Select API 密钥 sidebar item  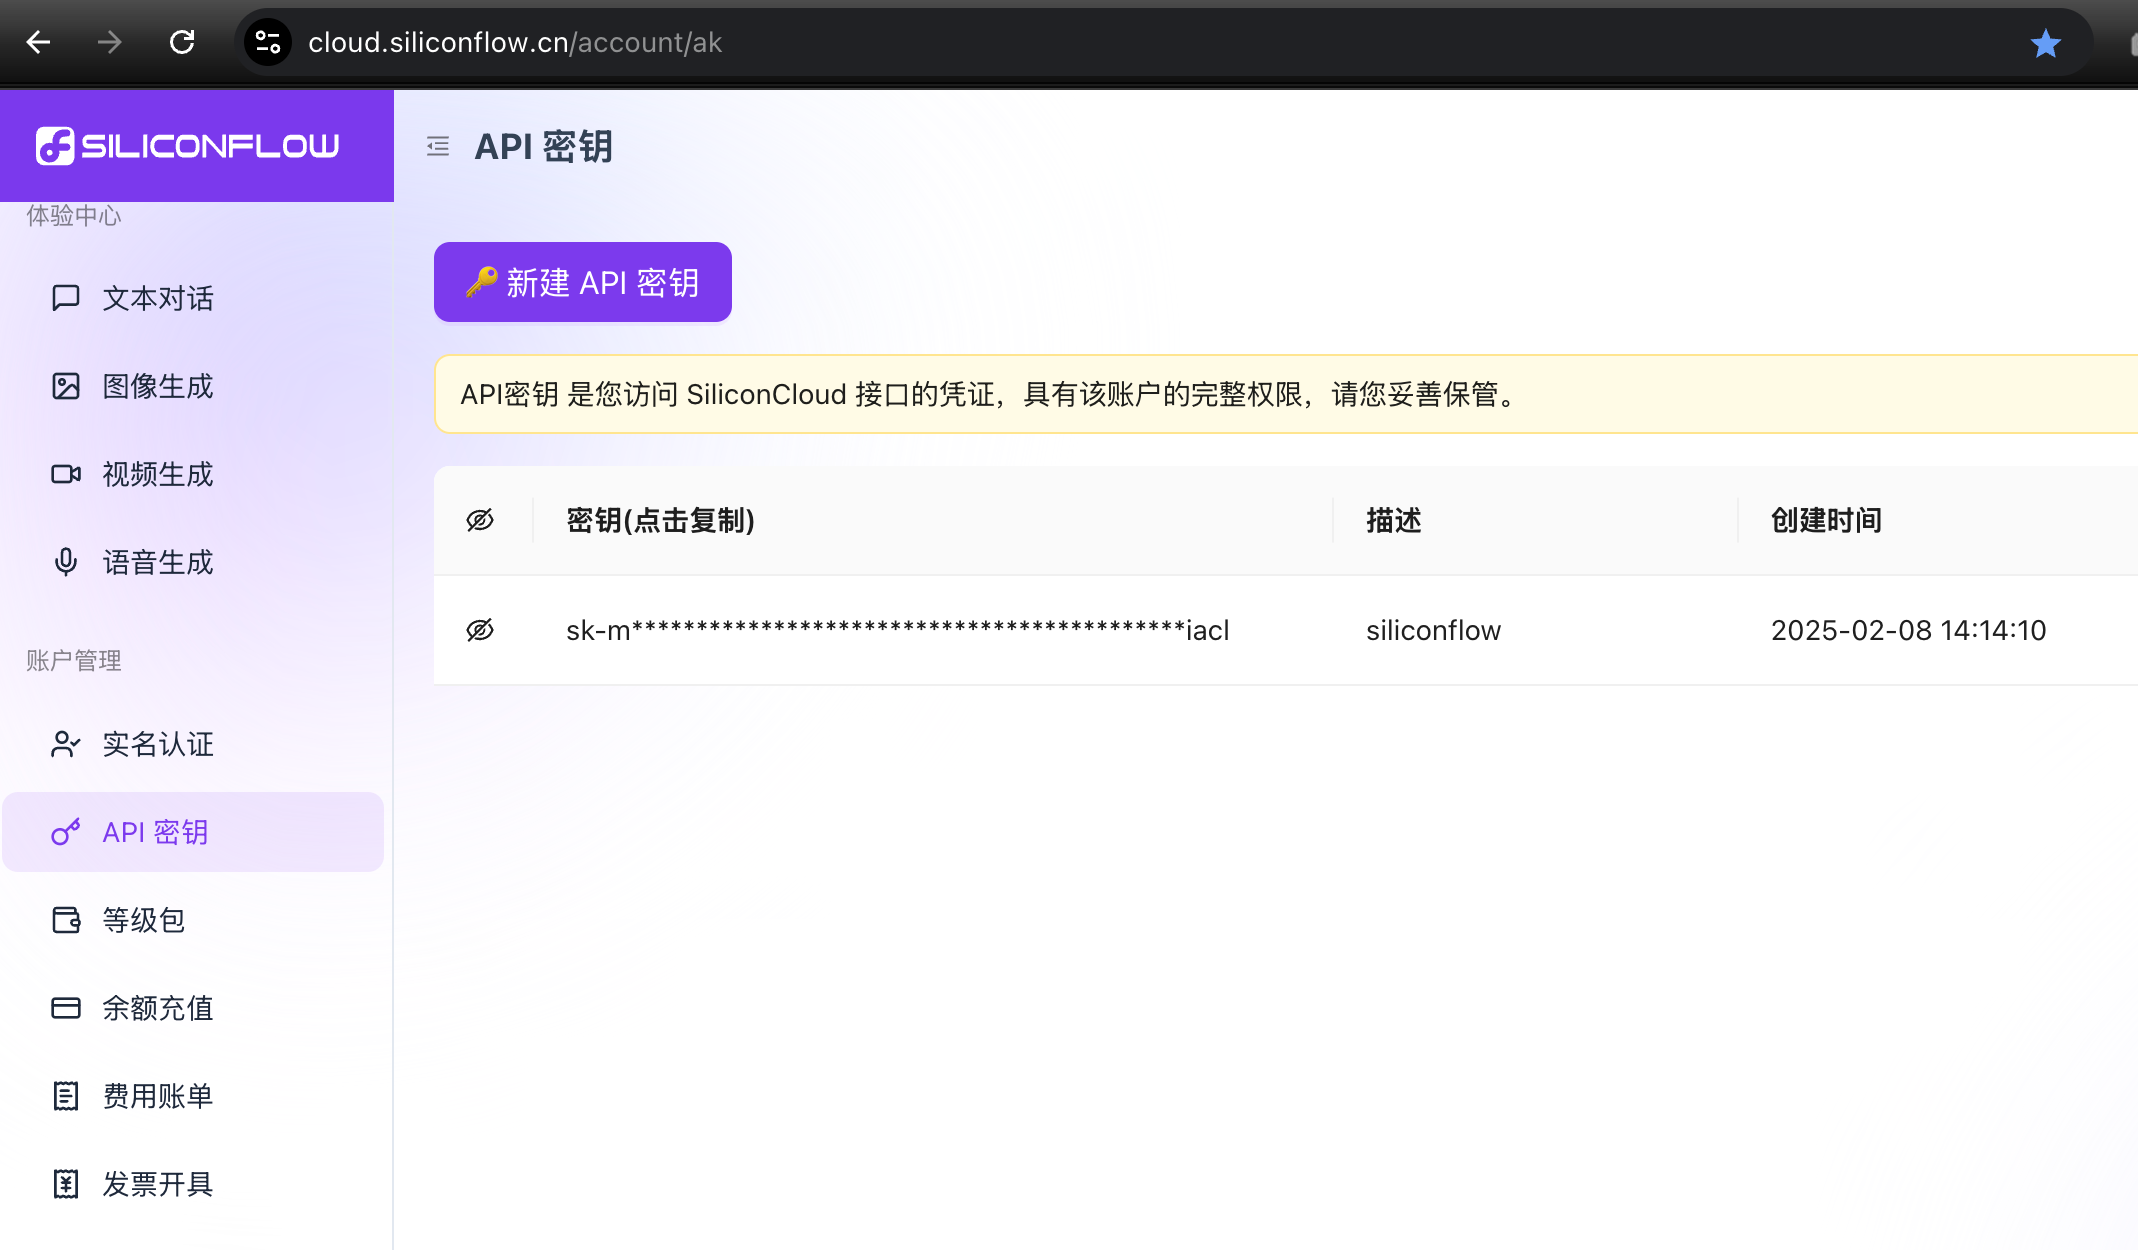155,832
